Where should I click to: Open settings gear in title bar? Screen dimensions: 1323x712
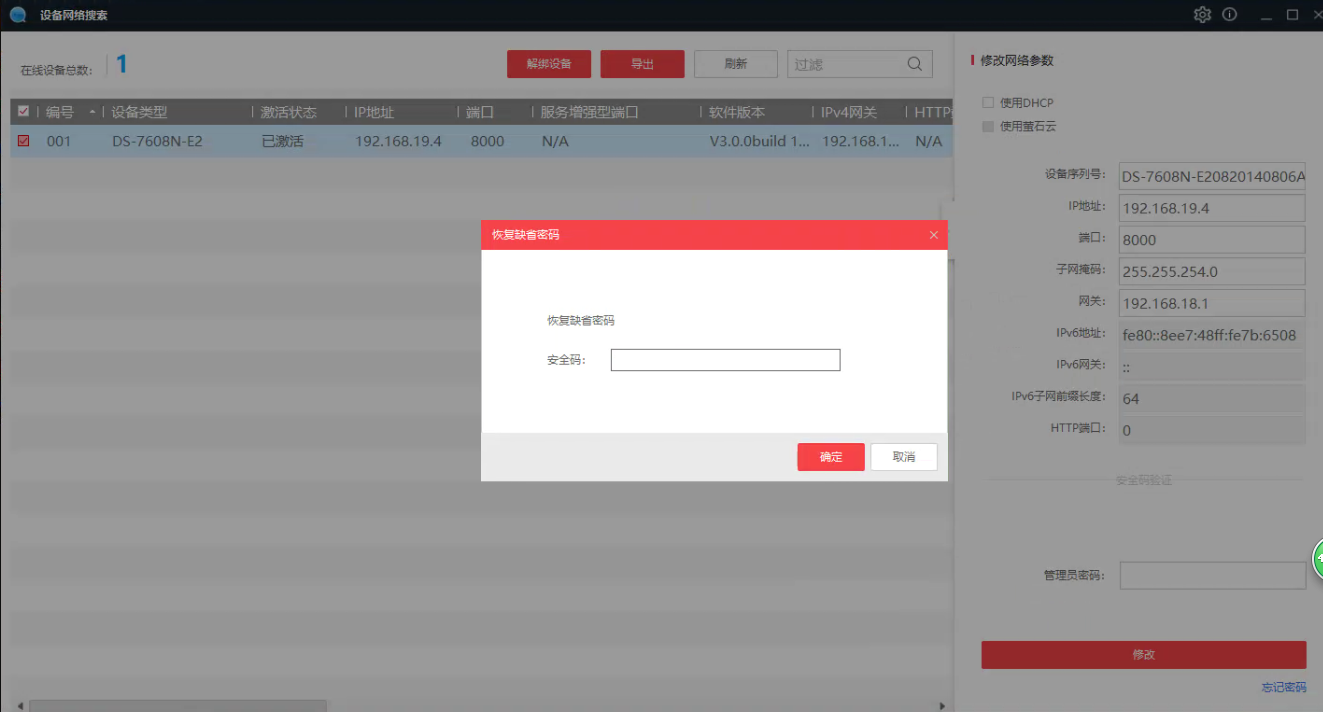[1202, 15]
